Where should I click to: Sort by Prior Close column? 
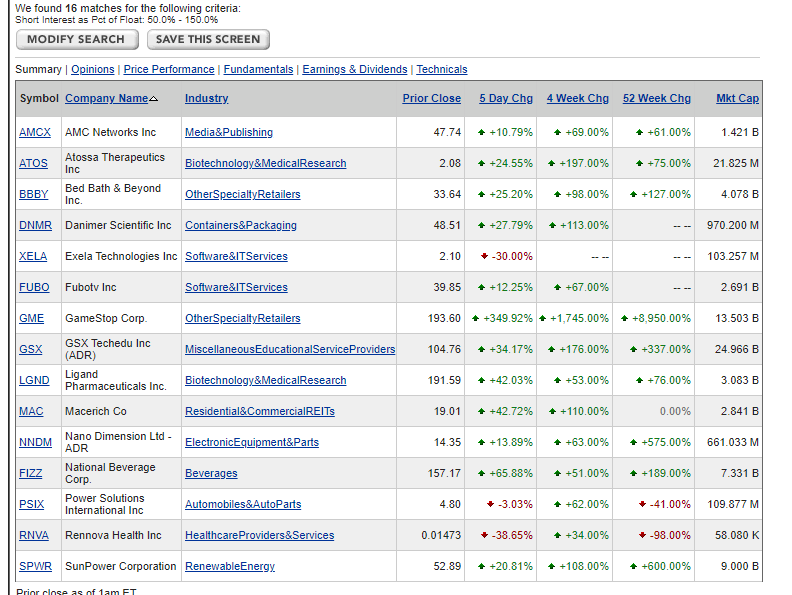click(x=431, y=98)
